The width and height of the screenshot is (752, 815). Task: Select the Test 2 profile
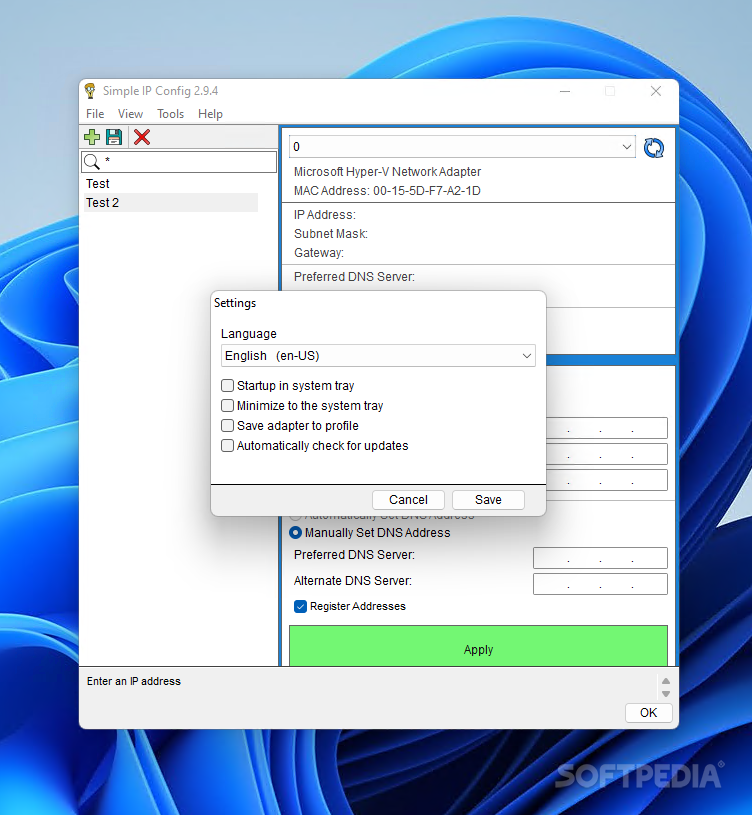coord(171,203)
